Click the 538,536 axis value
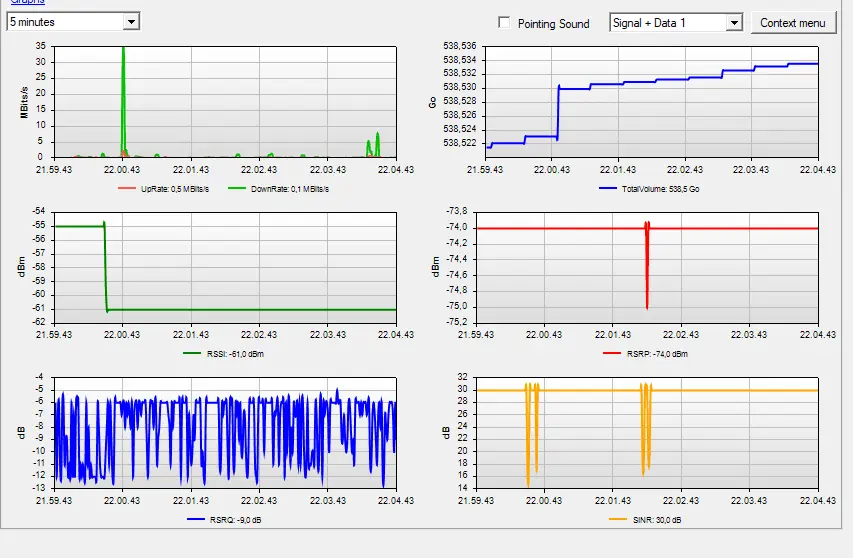 [460, 46]
